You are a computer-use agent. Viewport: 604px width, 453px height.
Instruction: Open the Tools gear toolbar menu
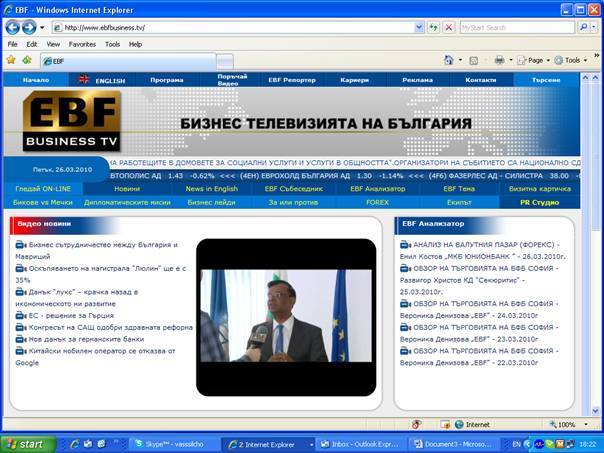tap(570, 60)
